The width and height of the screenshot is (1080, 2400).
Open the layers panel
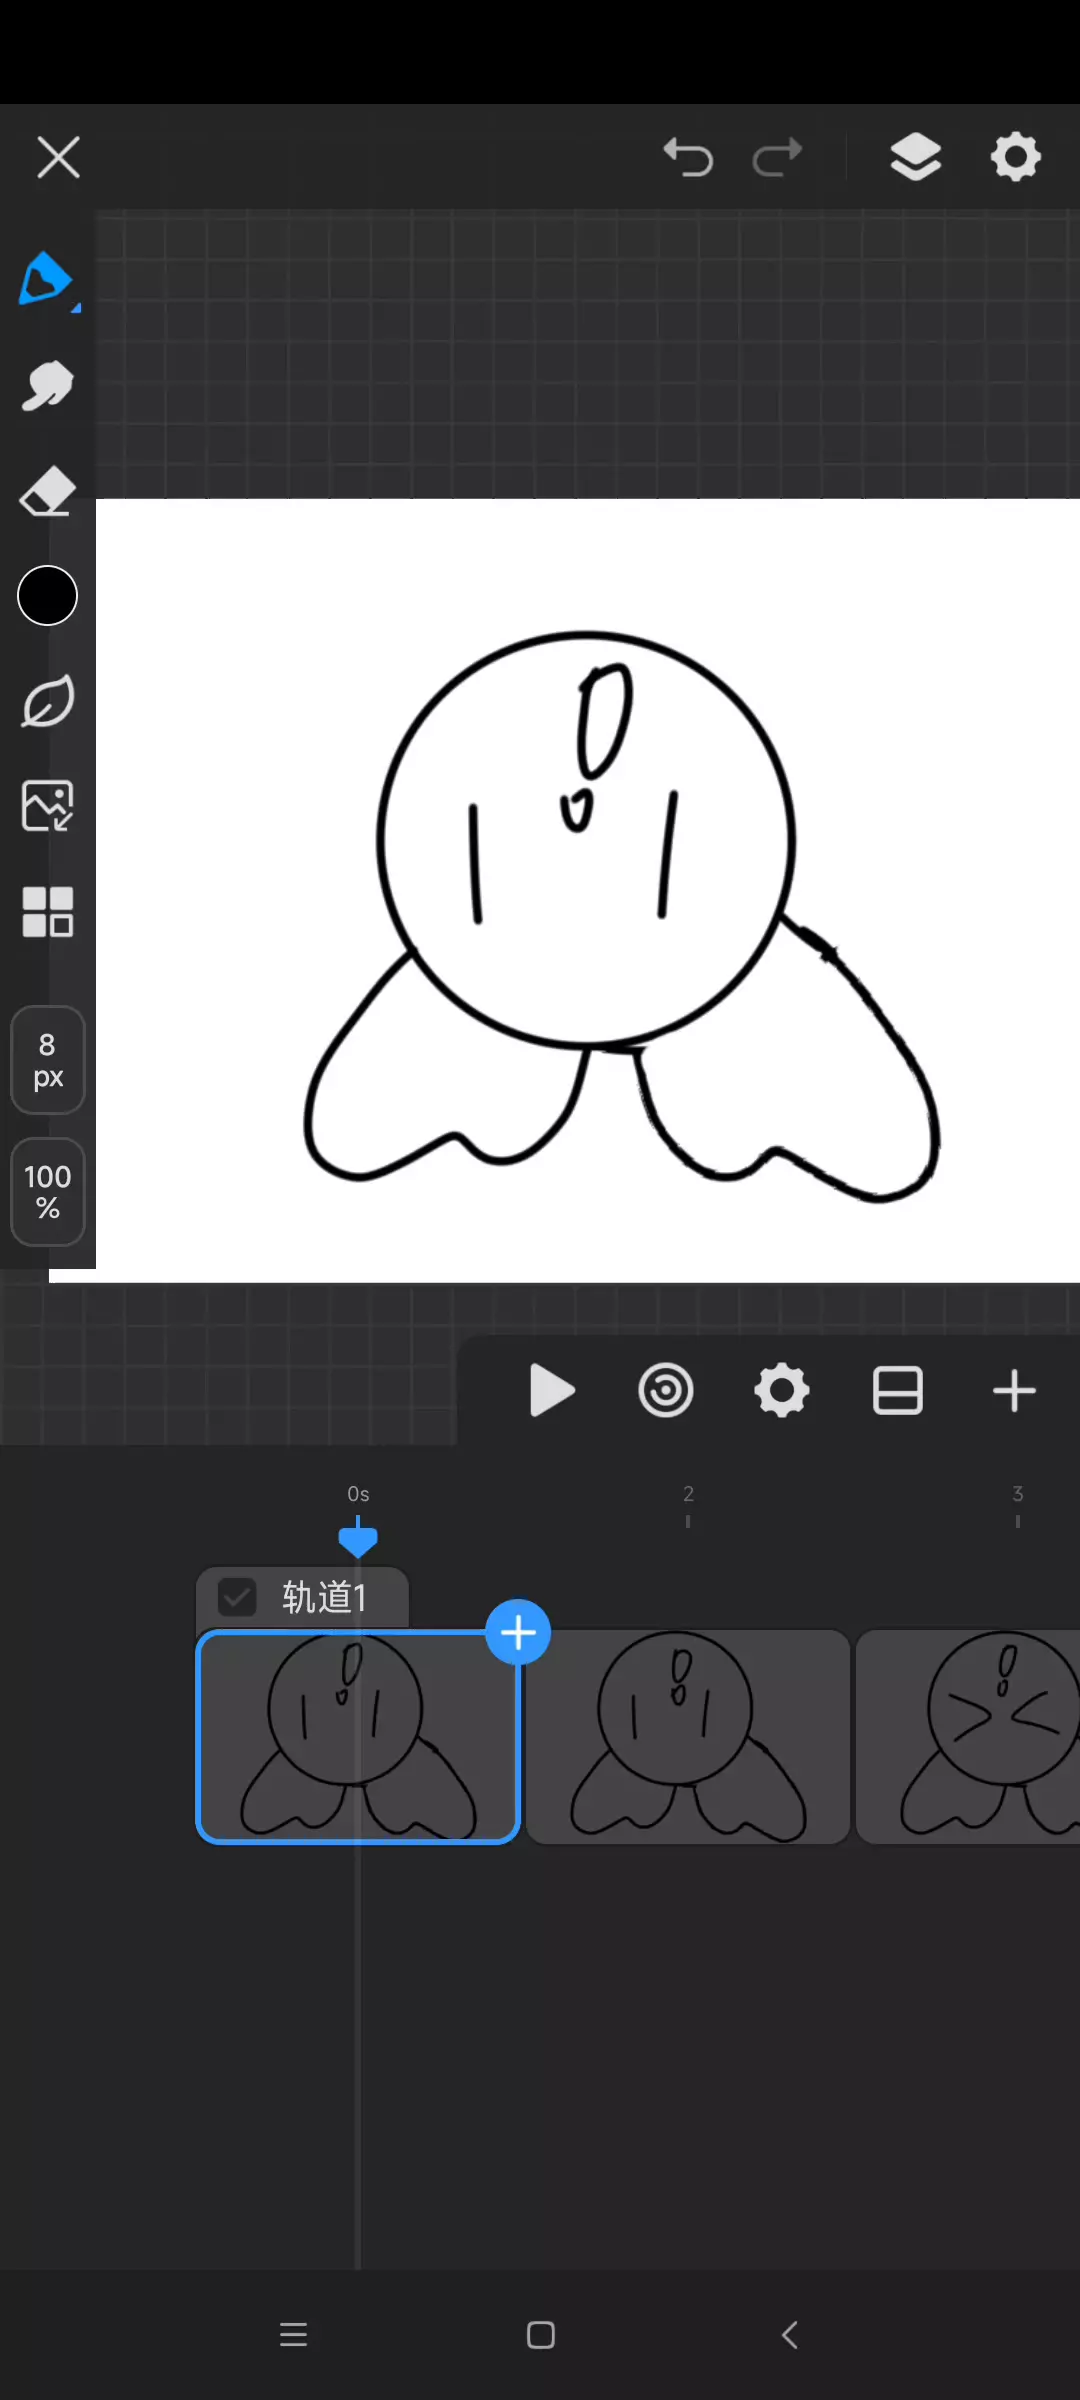916,157
